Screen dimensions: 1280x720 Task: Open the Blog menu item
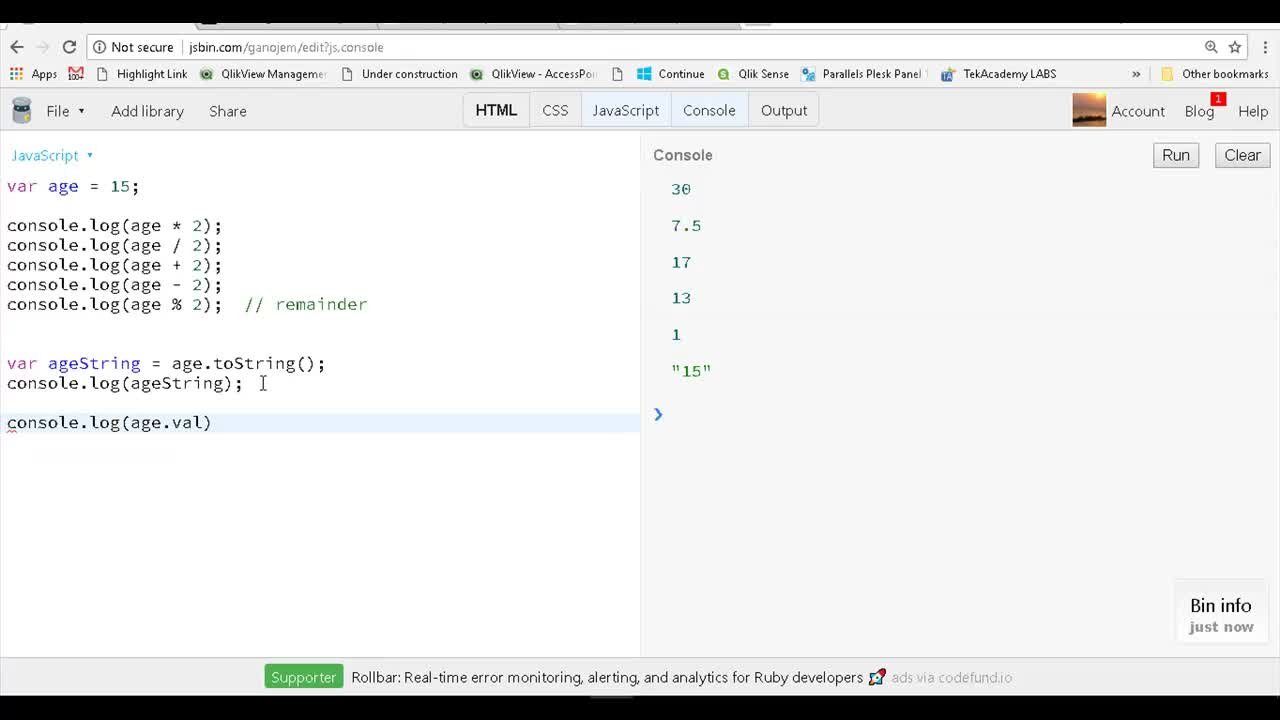pyautogui.click(x=1199, y=111)
